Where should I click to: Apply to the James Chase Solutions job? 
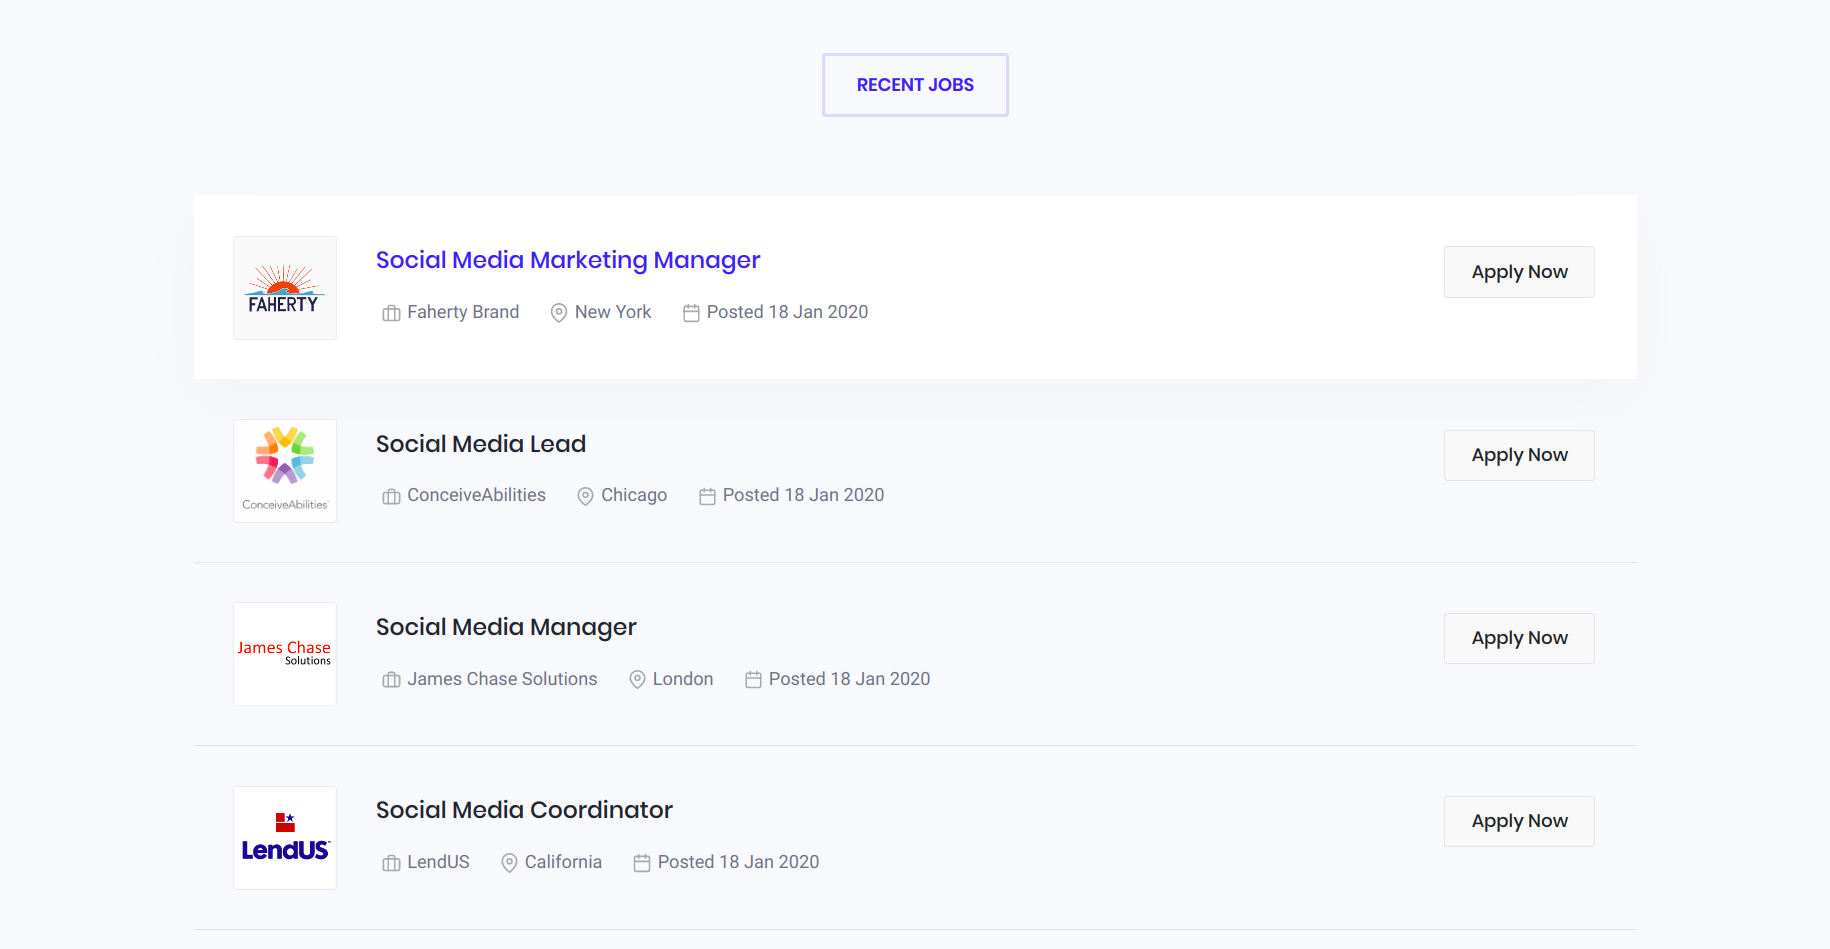(1518, 638)
